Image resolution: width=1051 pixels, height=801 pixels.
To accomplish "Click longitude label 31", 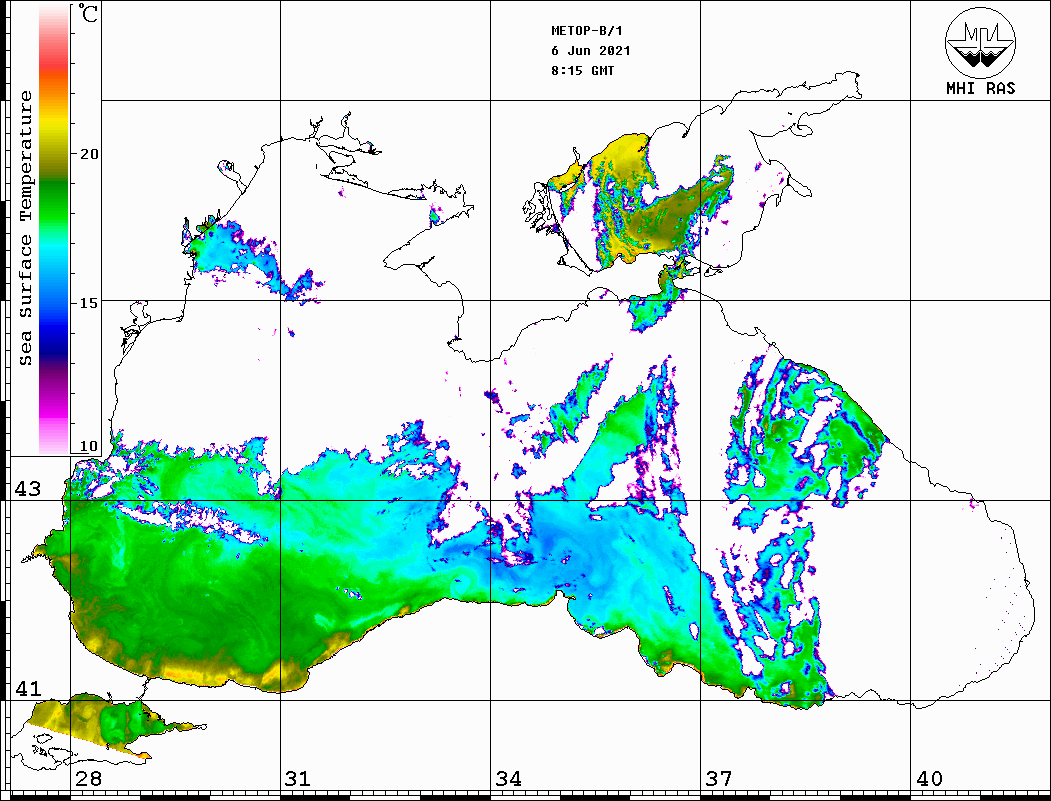I will click(x=298, y=779).
